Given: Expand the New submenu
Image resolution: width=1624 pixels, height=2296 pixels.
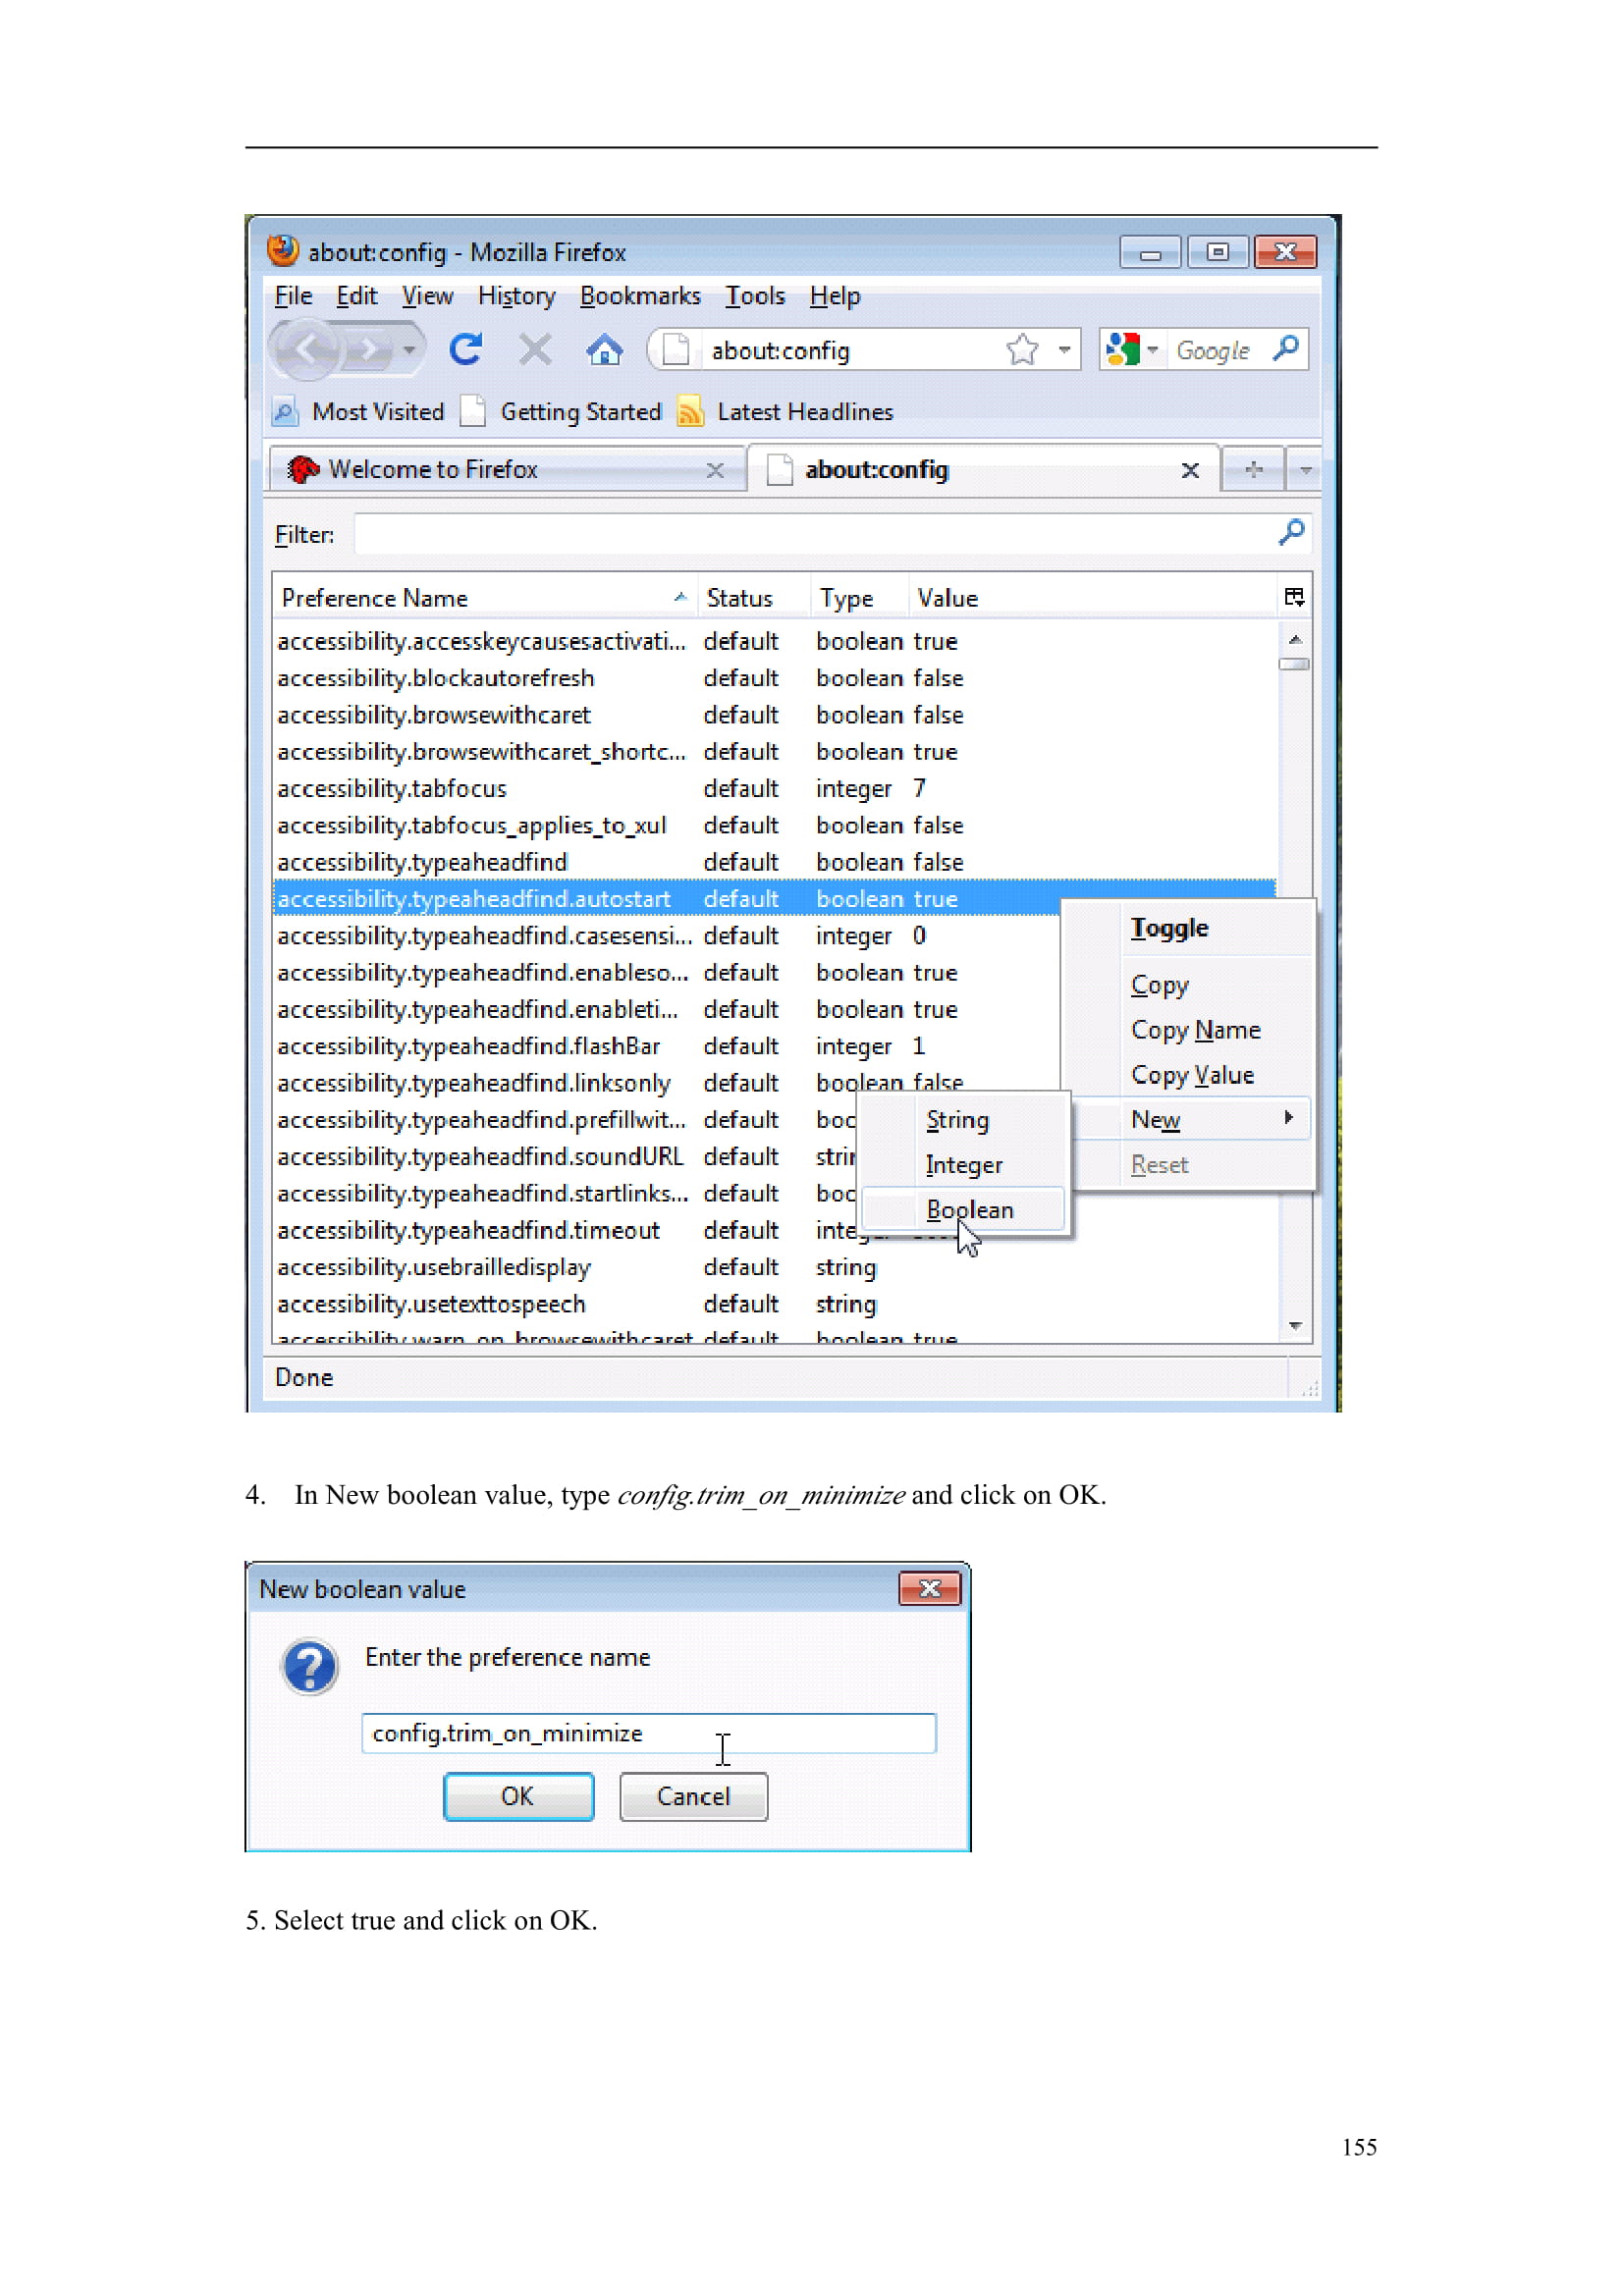Looking at the screenshot, I should (x=1188, y=1119).
